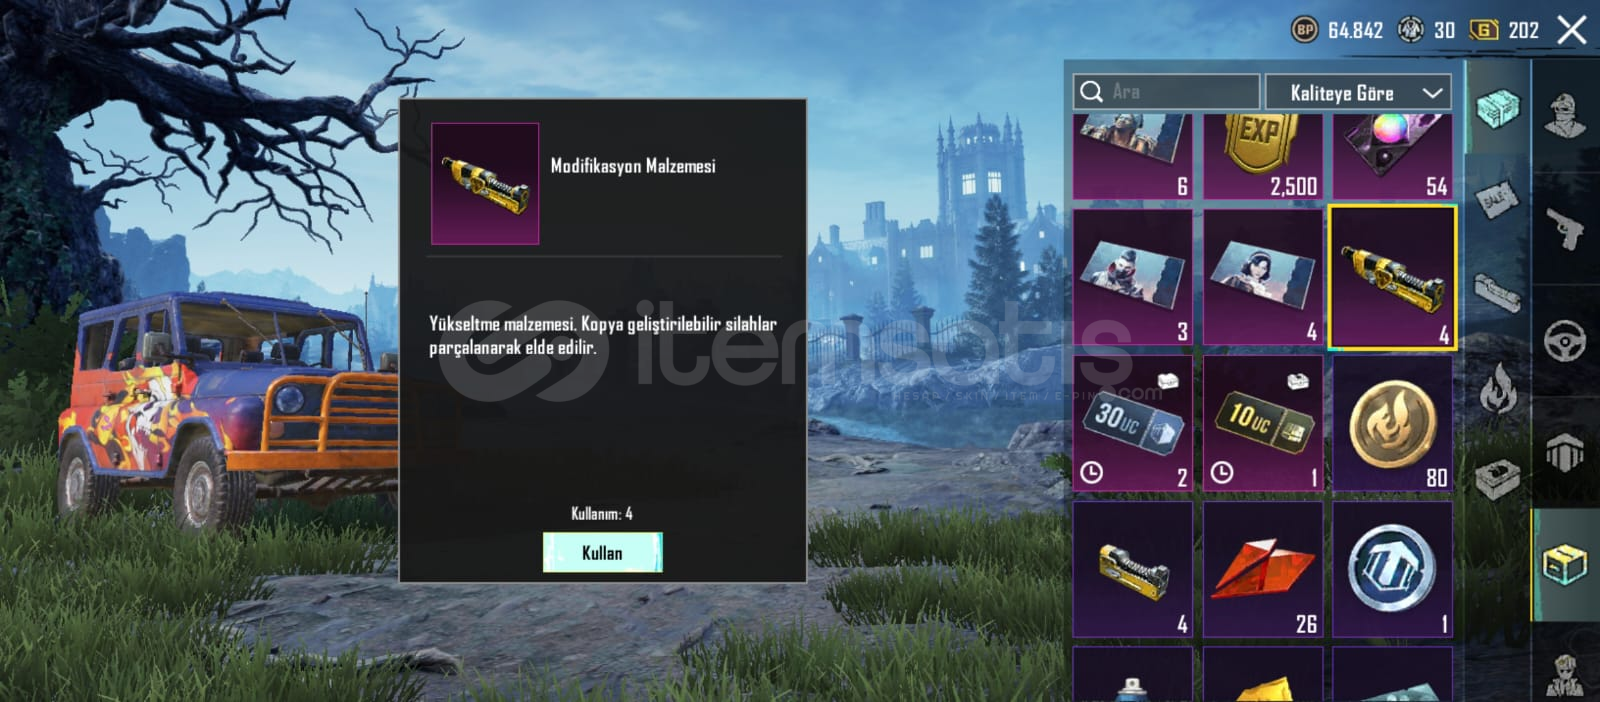Open the teal crate category icon
Viewport: 1600px width, 702px height.
(x=1497, y=108)
